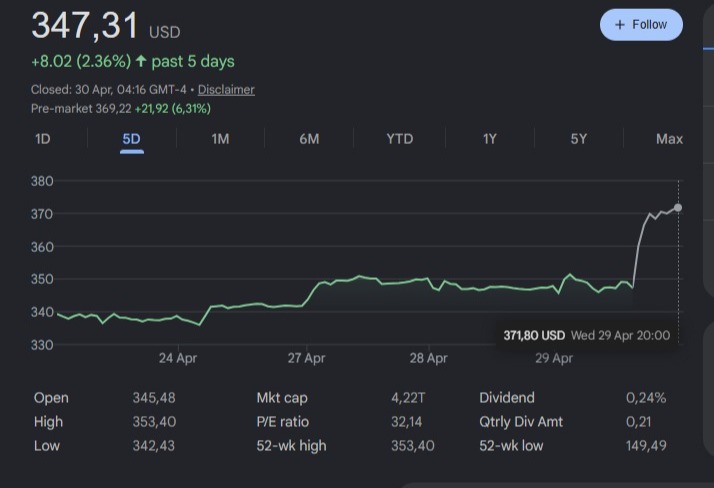The image size is (714, 488).
Task: Click the grey endpoint dot on chart
Action: [678, 207]
